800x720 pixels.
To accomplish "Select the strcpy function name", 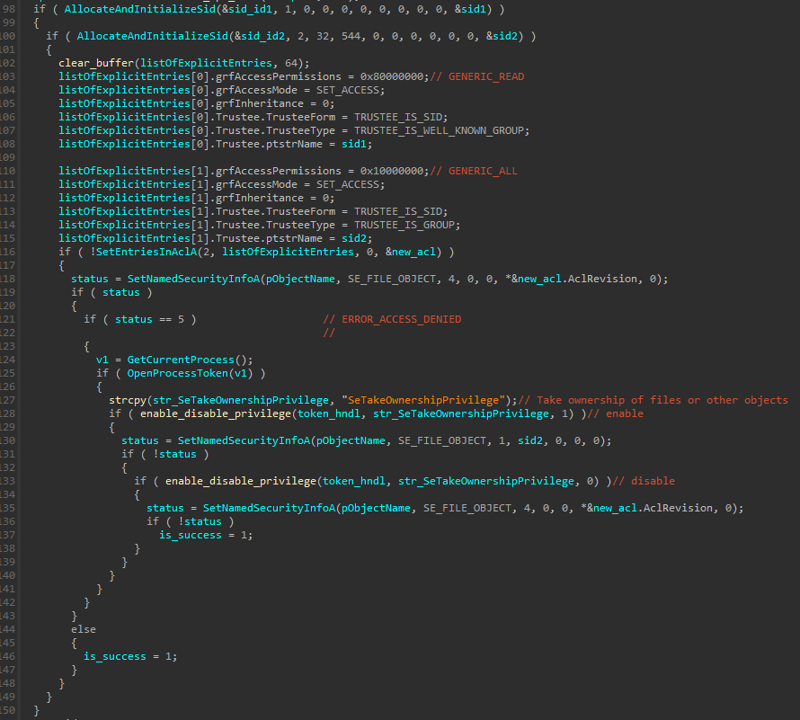I will [127, 400].
